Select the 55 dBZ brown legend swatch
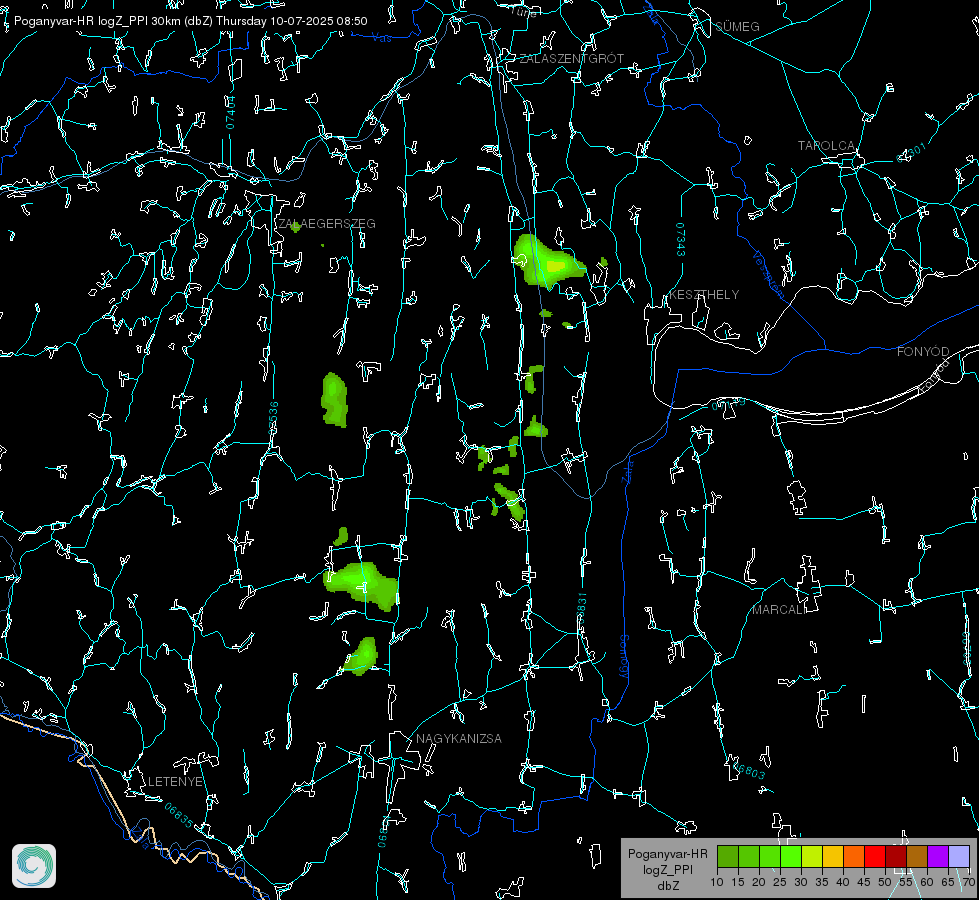Viewport: 979px width, 900px height. pos(917,856)
